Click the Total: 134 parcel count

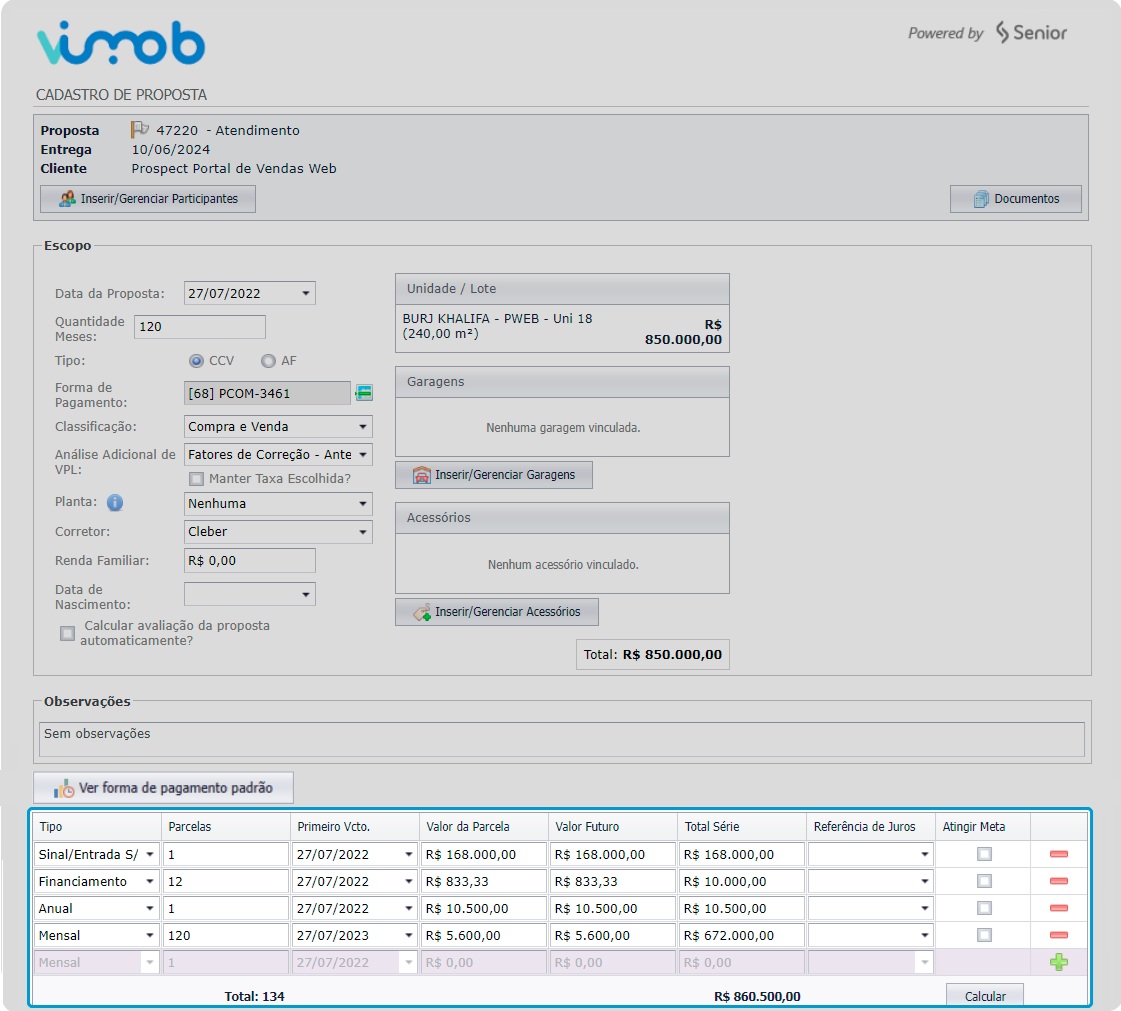pyautogui.click(x=255, y=996)
